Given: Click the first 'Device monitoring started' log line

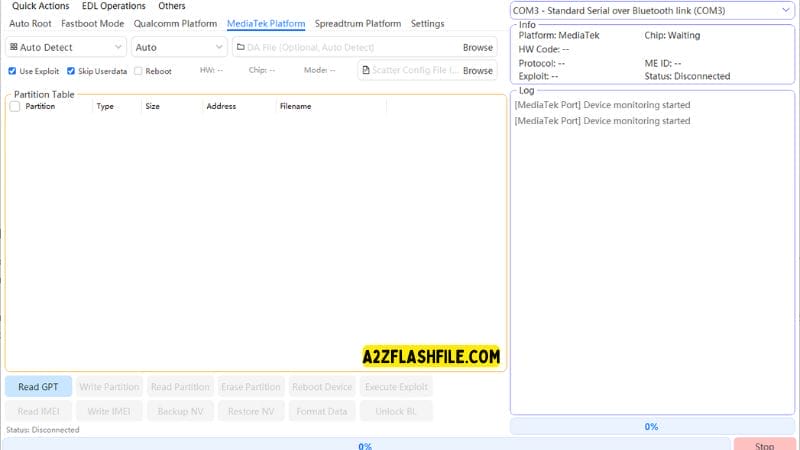Looking at the screenshot, I should click(602, 105).
